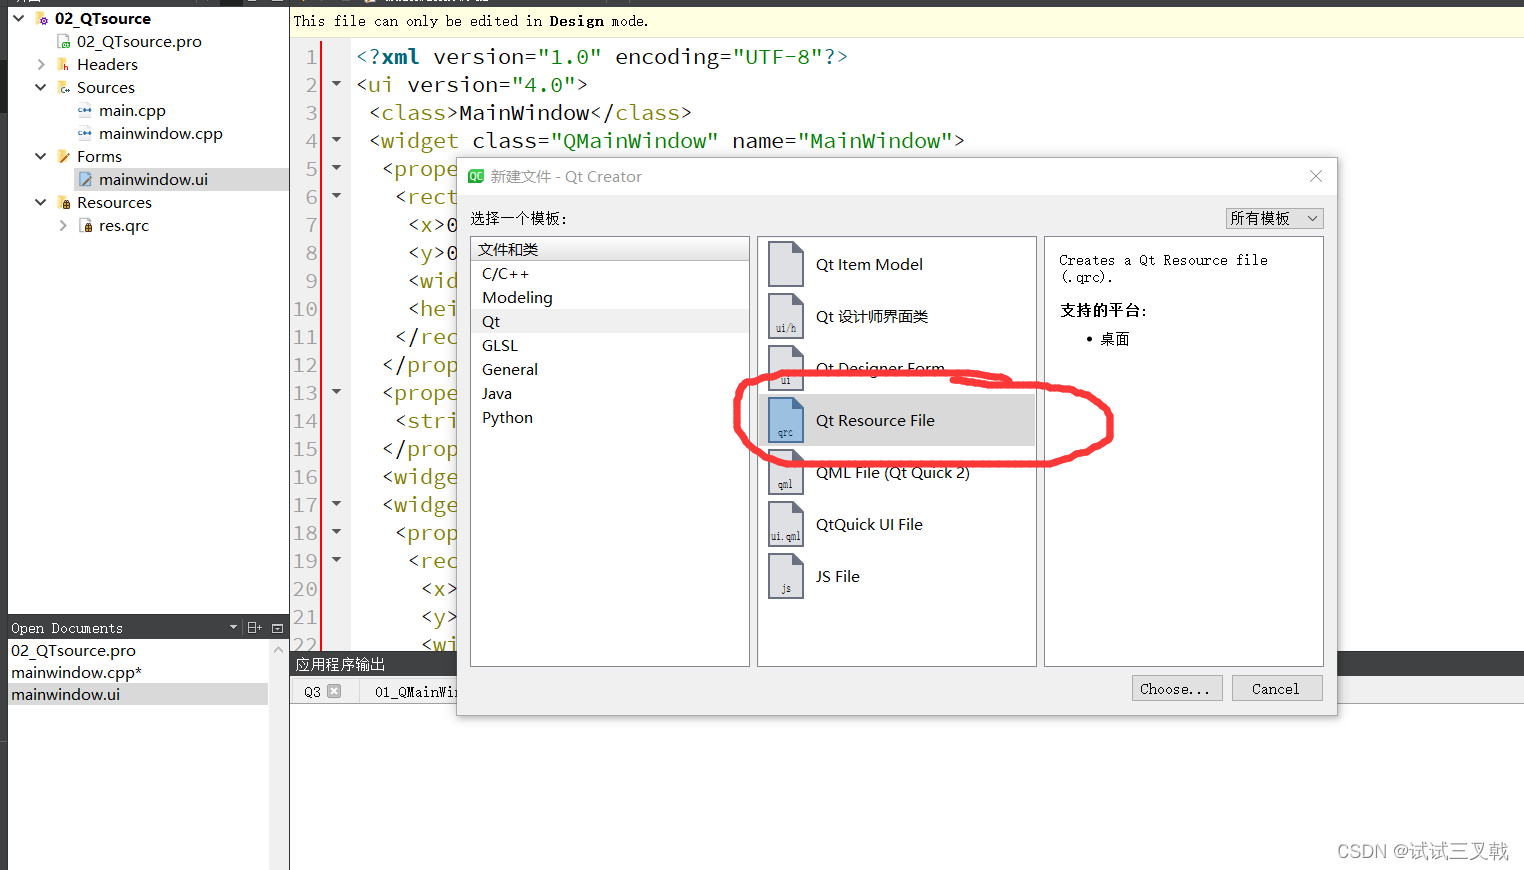Close the Open Documents pane
Viewport: 1524px width, 870px height.
click(x=277, y=628)
